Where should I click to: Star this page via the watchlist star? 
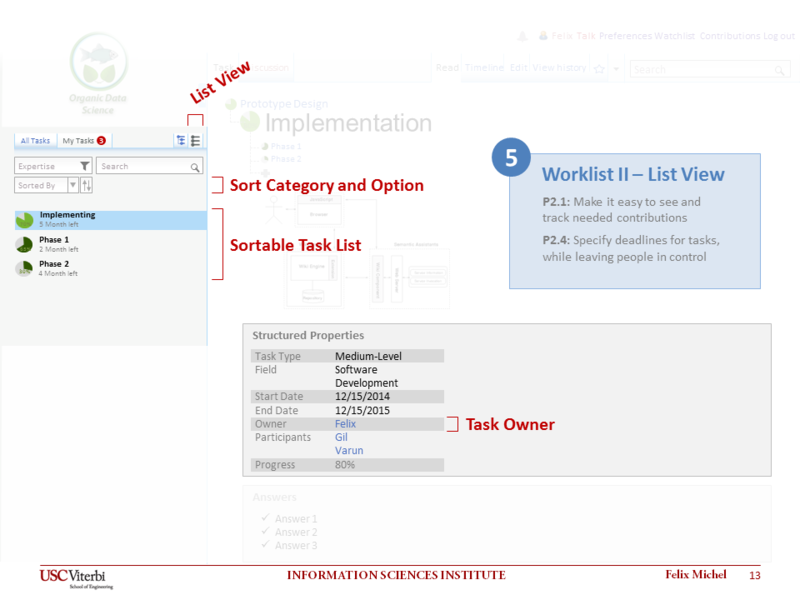click(598, 70)
